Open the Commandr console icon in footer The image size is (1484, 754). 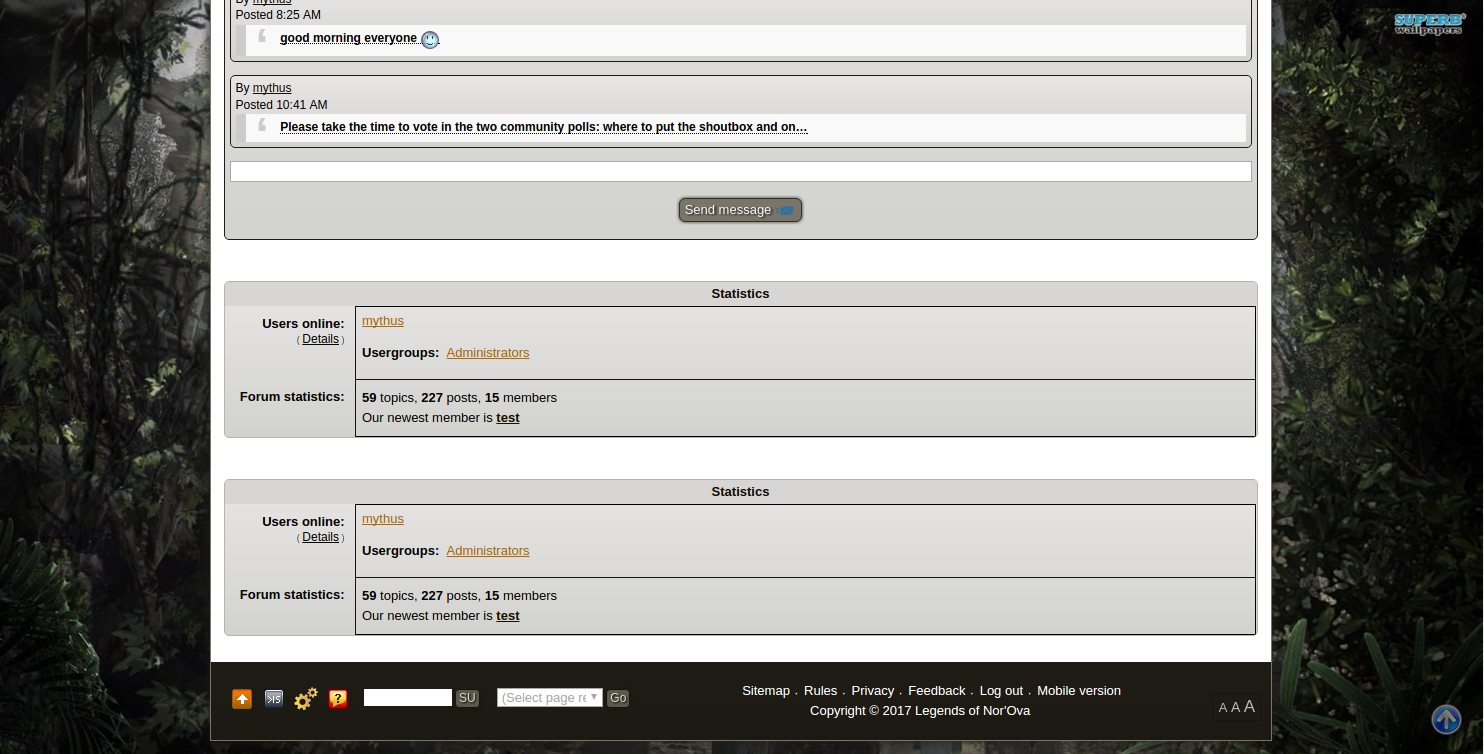(274, 699)
